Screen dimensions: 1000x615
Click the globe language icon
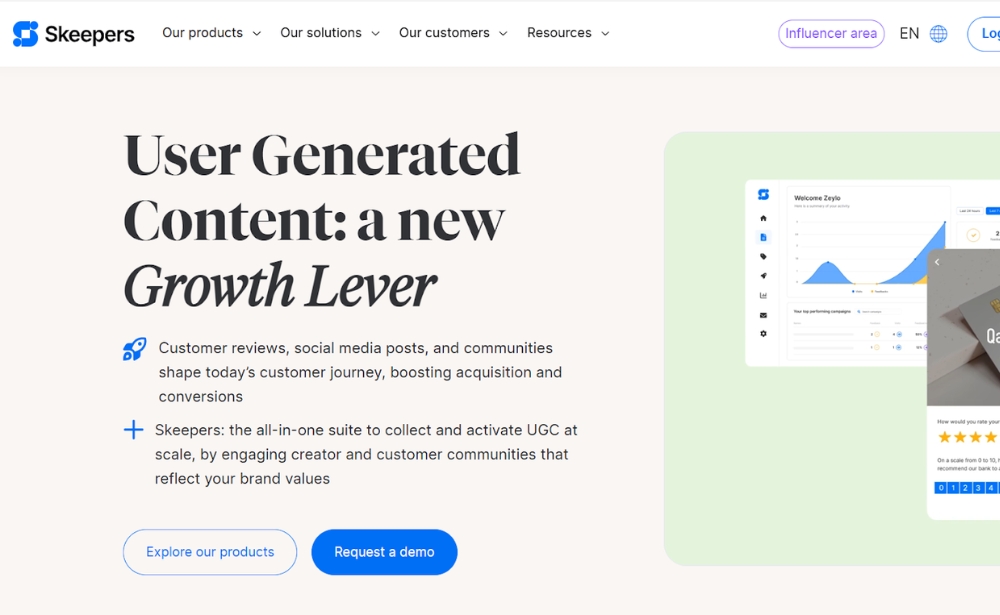[938, 34]
